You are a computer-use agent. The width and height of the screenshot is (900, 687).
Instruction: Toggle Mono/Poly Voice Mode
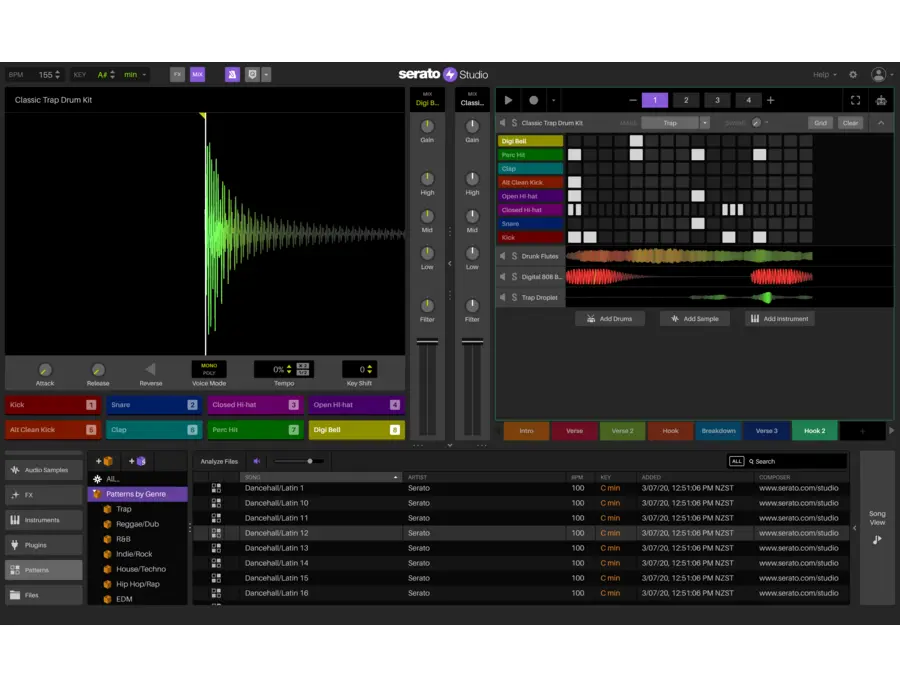(209, 369)
